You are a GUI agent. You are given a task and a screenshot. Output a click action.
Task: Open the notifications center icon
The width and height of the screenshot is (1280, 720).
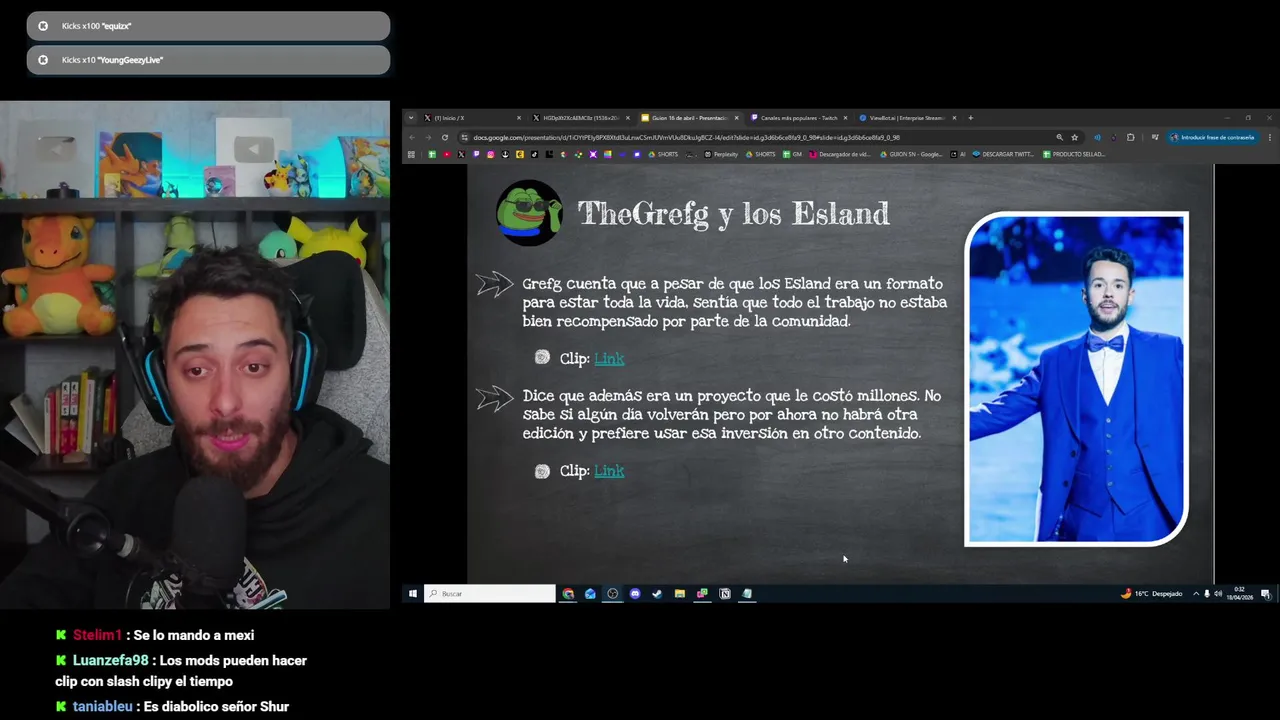coord(1266,594)
